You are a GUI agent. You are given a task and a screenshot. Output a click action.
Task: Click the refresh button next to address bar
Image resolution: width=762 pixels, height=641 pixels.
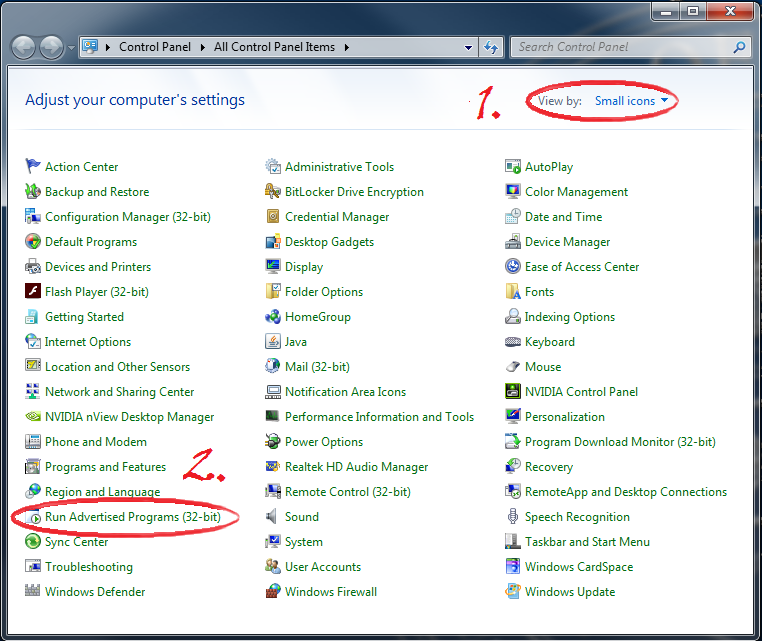click(491, 47)
